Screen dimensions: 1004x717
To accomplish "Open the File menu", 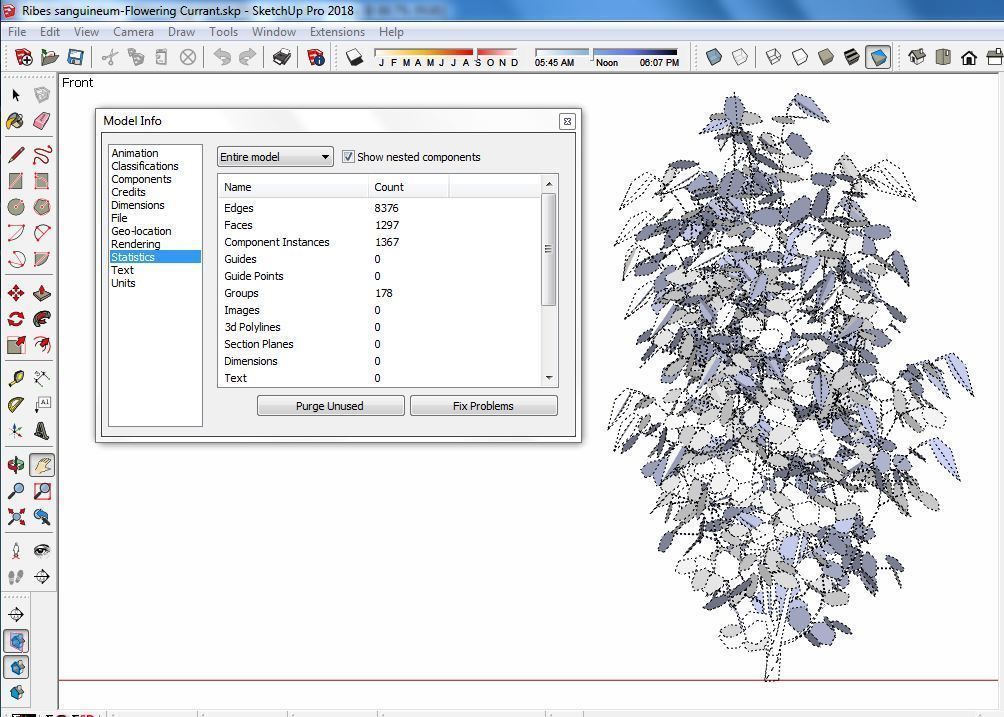I will click(17, 32).
